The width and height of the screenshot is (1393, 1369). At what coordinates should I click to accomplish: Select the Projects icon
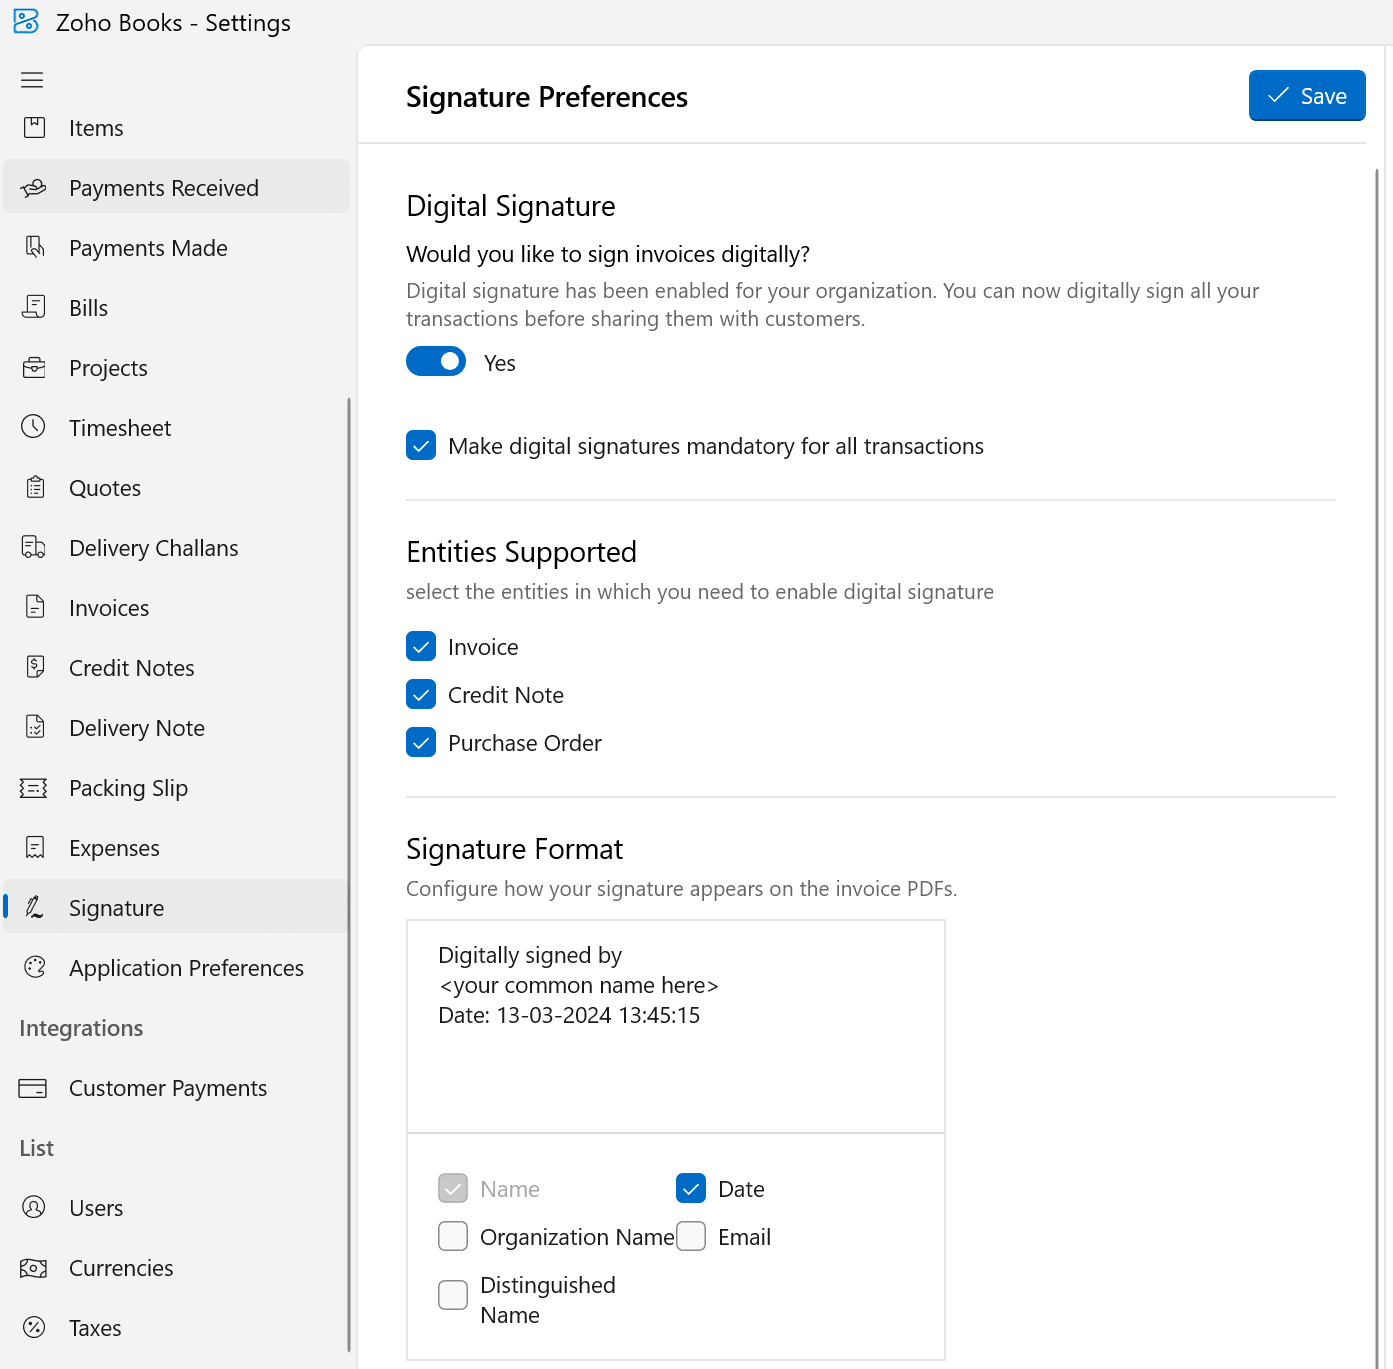(35, 367)
